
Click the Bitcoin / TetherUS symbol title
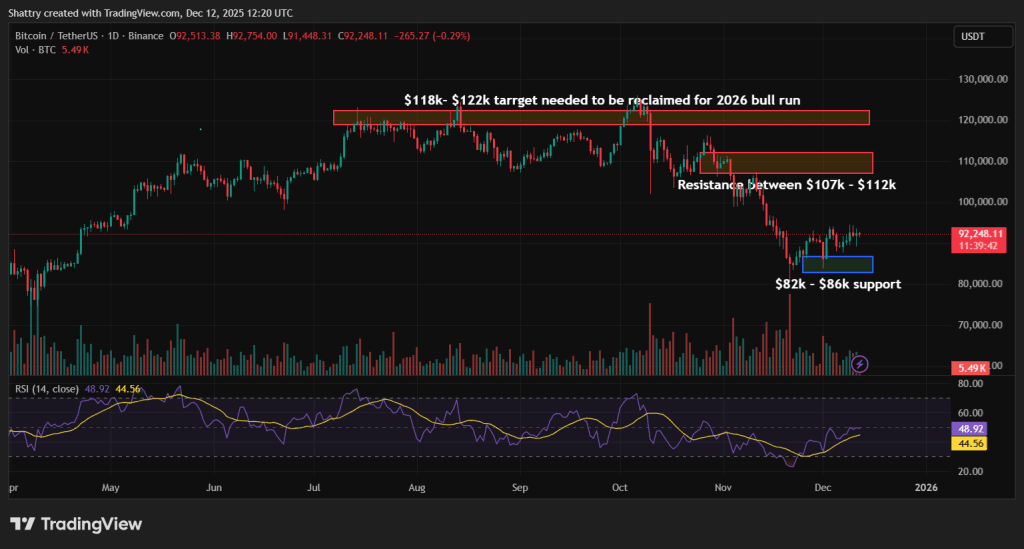56,36
